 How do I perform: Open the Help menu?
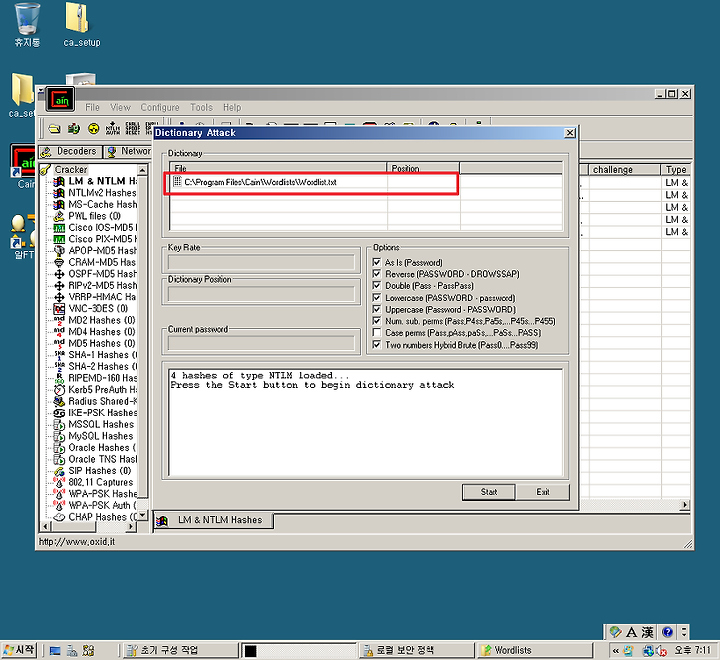232,107
